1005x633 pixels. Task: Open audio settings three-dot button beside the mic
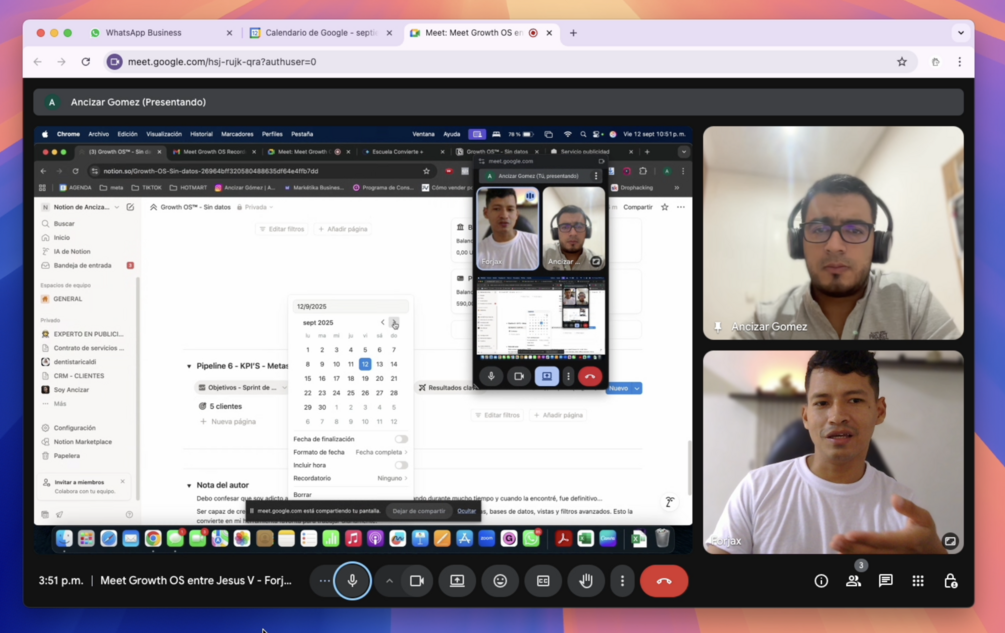pyautogui.click(x=324, y=581)
